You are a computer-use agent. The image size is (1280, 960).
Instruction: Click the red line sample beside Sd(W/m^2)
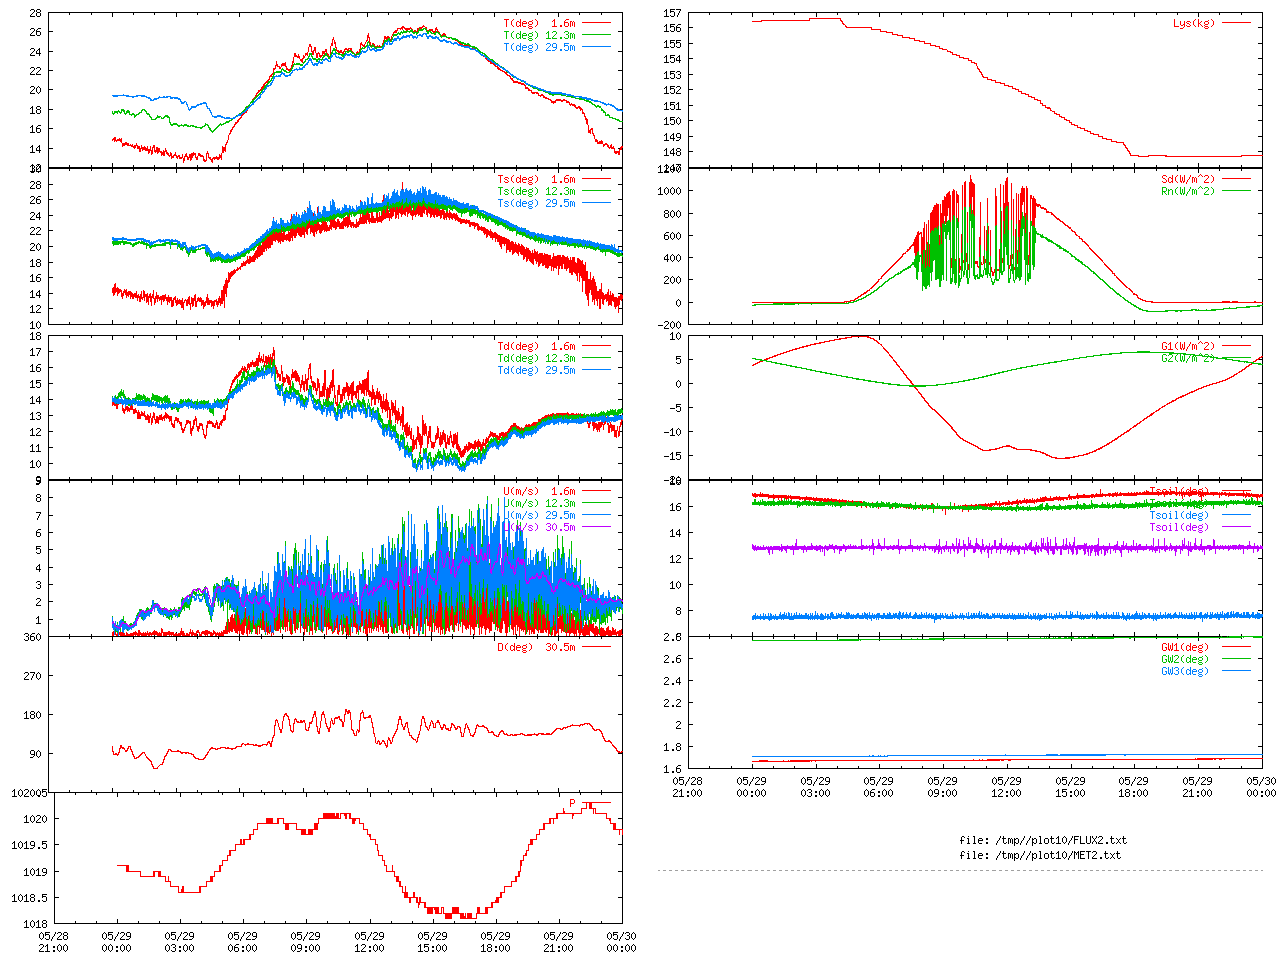pos(1236,180)
